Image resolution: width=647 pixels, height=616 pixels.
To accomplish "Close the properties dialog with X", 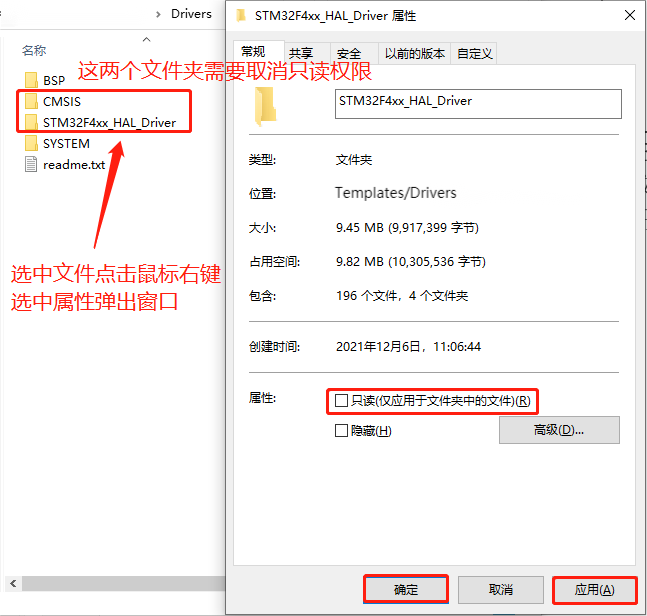I will (x=630, y=15).
